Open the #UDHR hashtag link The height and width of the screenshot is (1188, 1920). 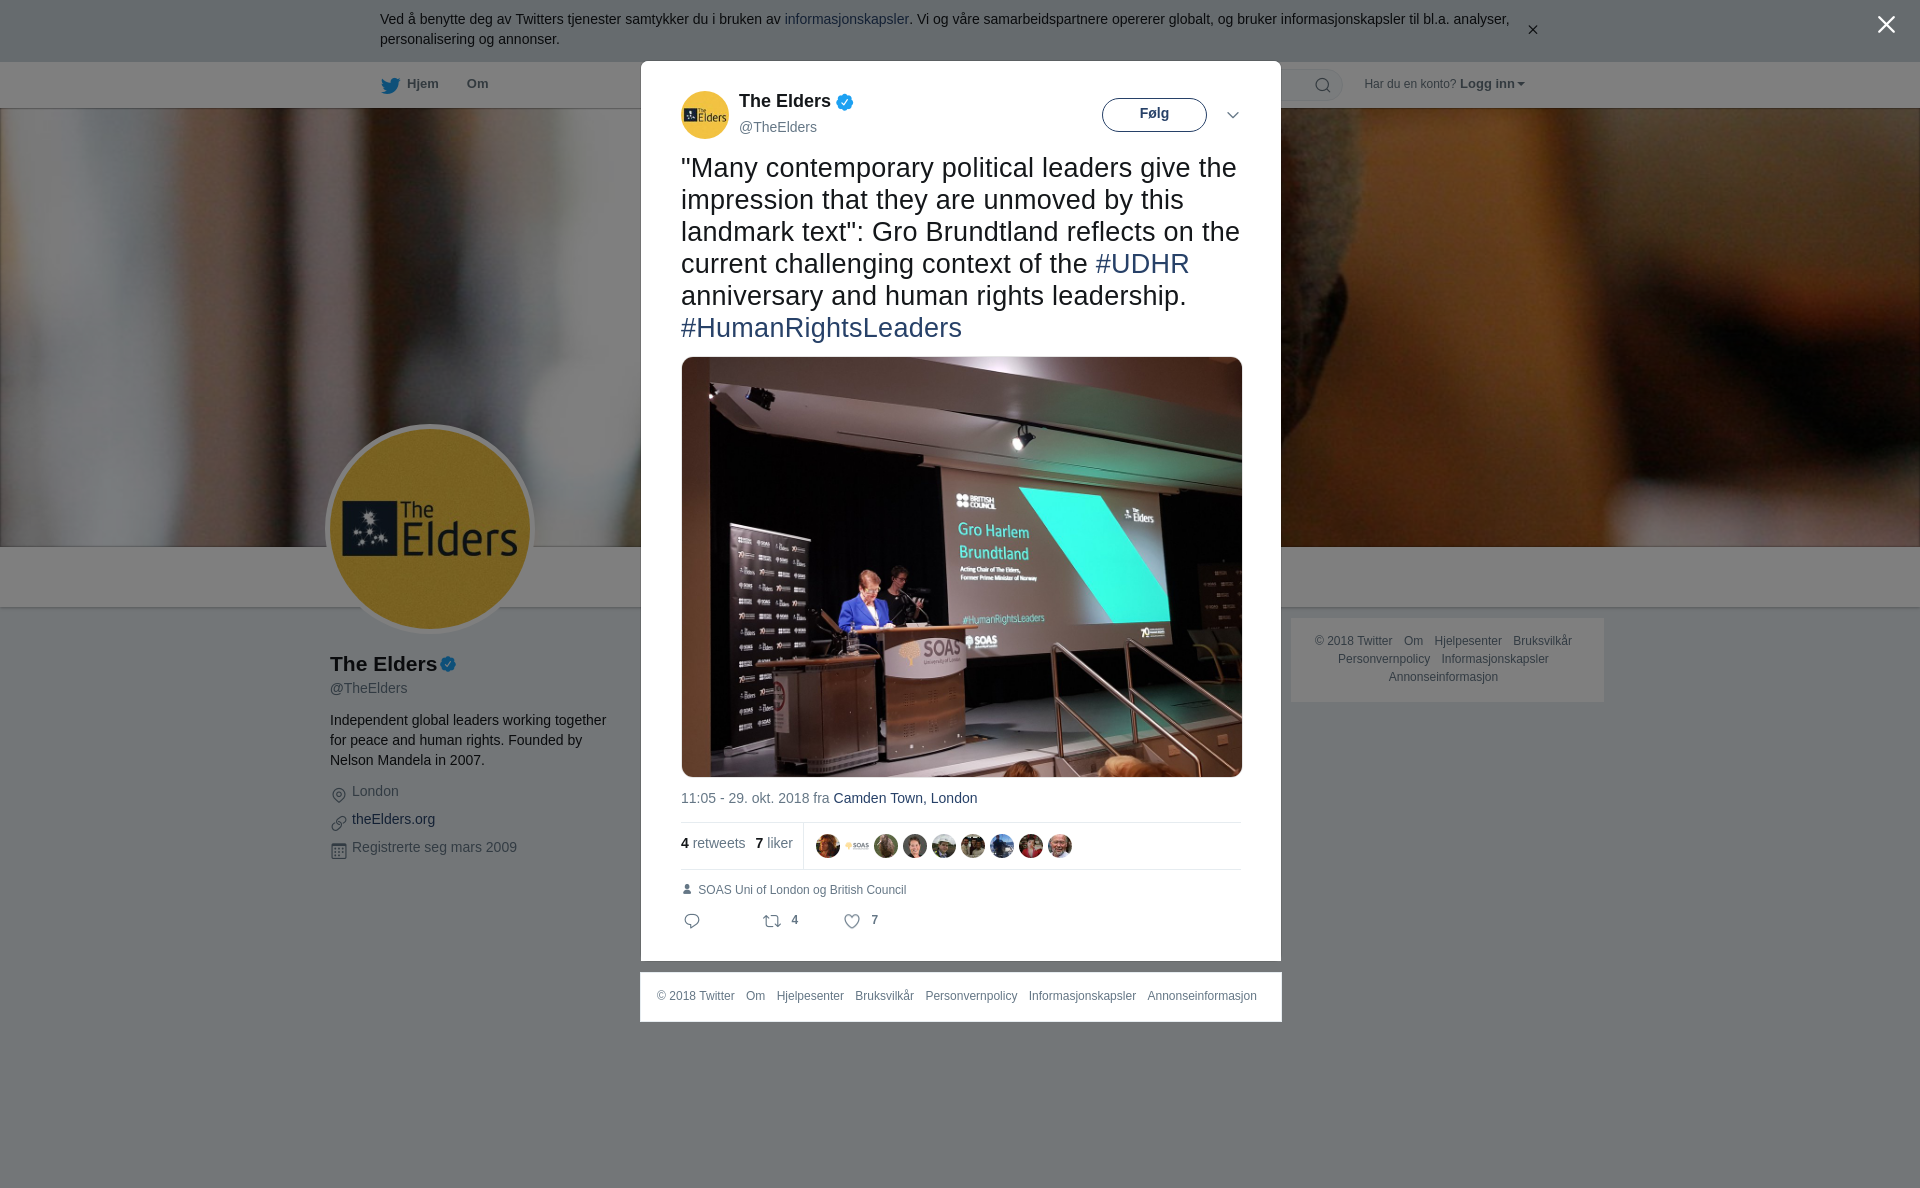coord(1142,264)
